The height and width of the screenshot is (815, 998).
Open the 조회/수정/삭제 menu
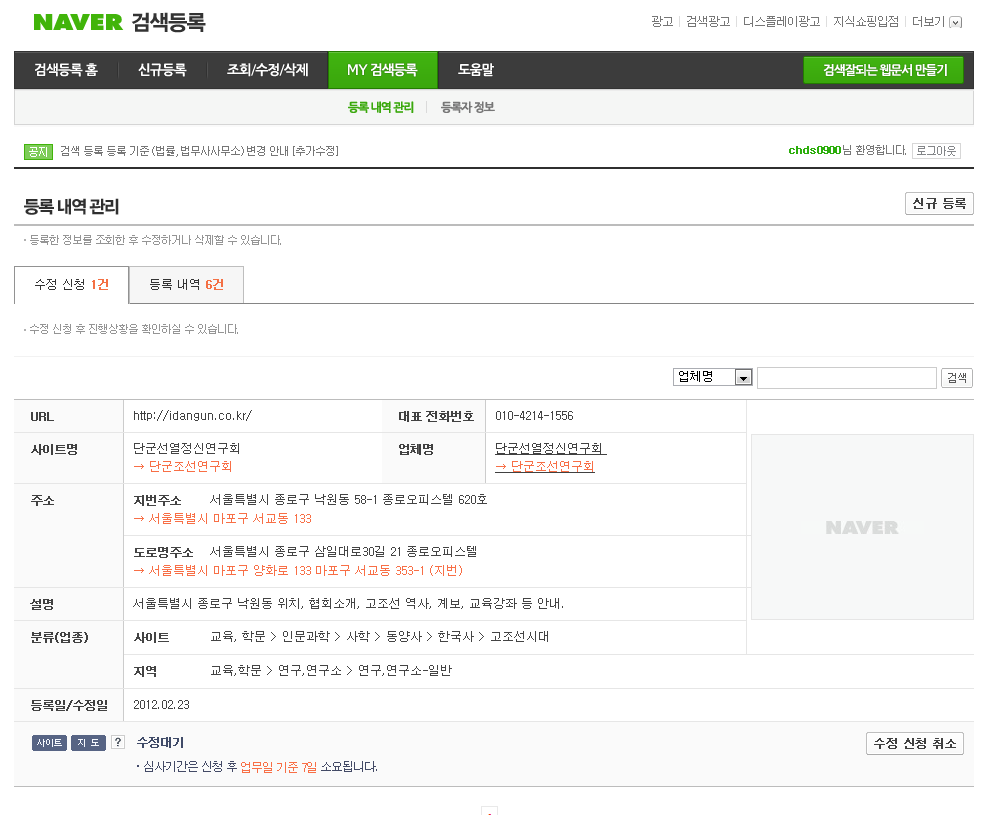(267, 69)
